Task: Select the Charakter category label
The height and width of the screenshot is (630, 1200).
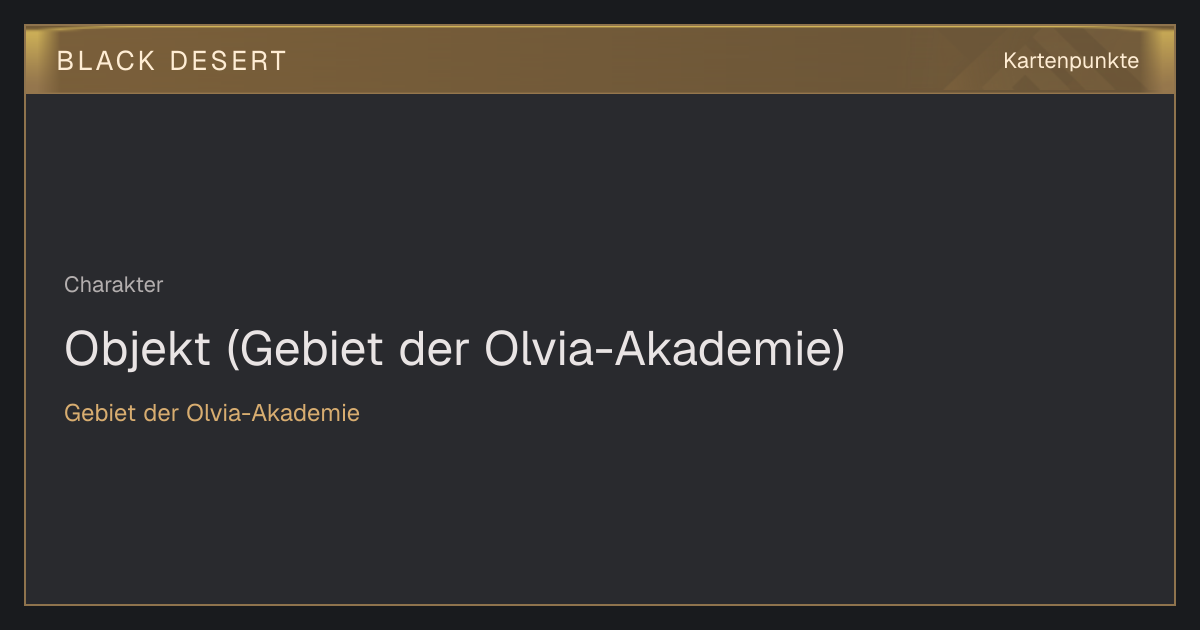Action: (114, 285)
